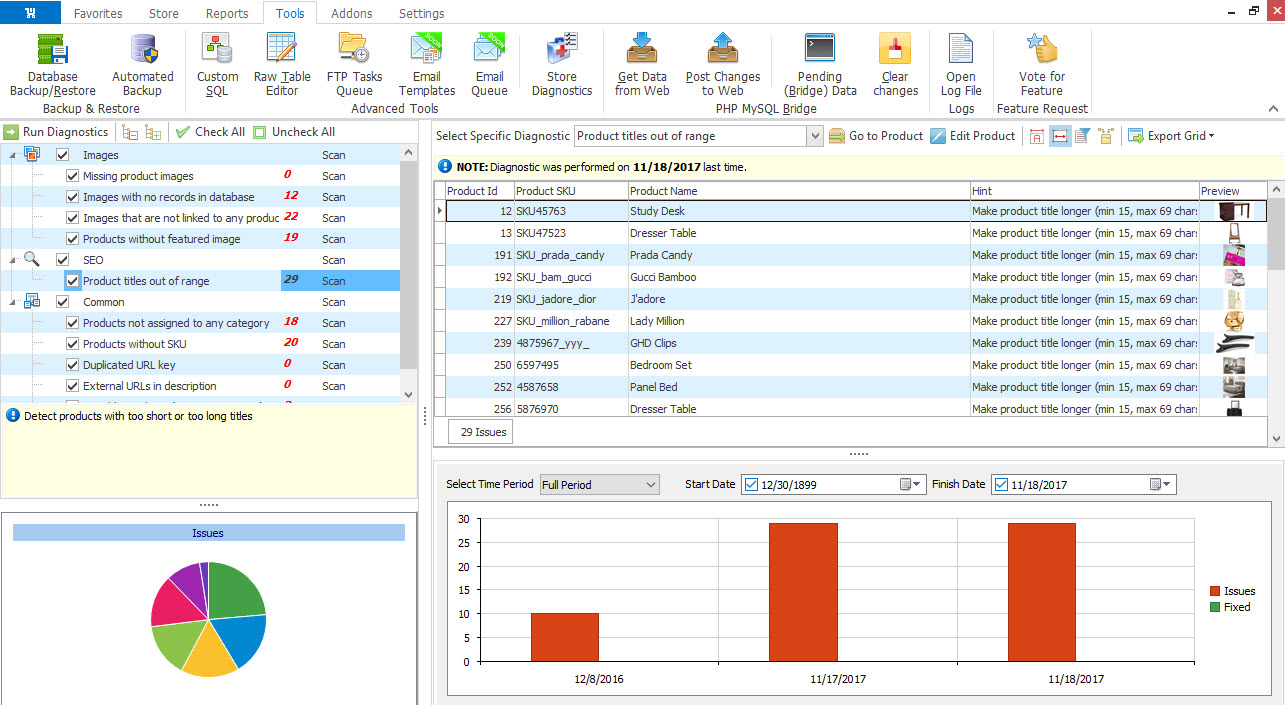Switch to the Store tab
Screen dimensions: 1285x705
[x=164, y=13]
